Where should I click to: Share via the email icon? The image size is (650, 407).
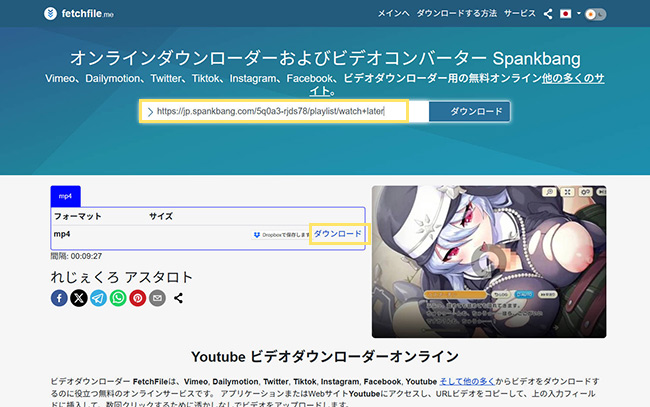pos(157,298)
